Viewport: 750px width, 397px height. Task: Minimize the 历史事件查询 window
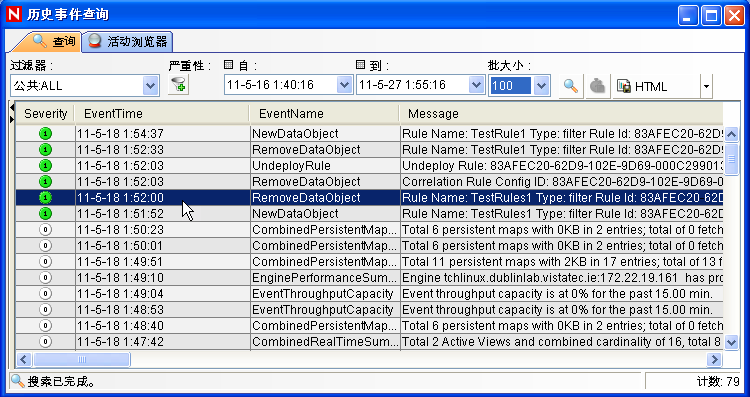688,15
